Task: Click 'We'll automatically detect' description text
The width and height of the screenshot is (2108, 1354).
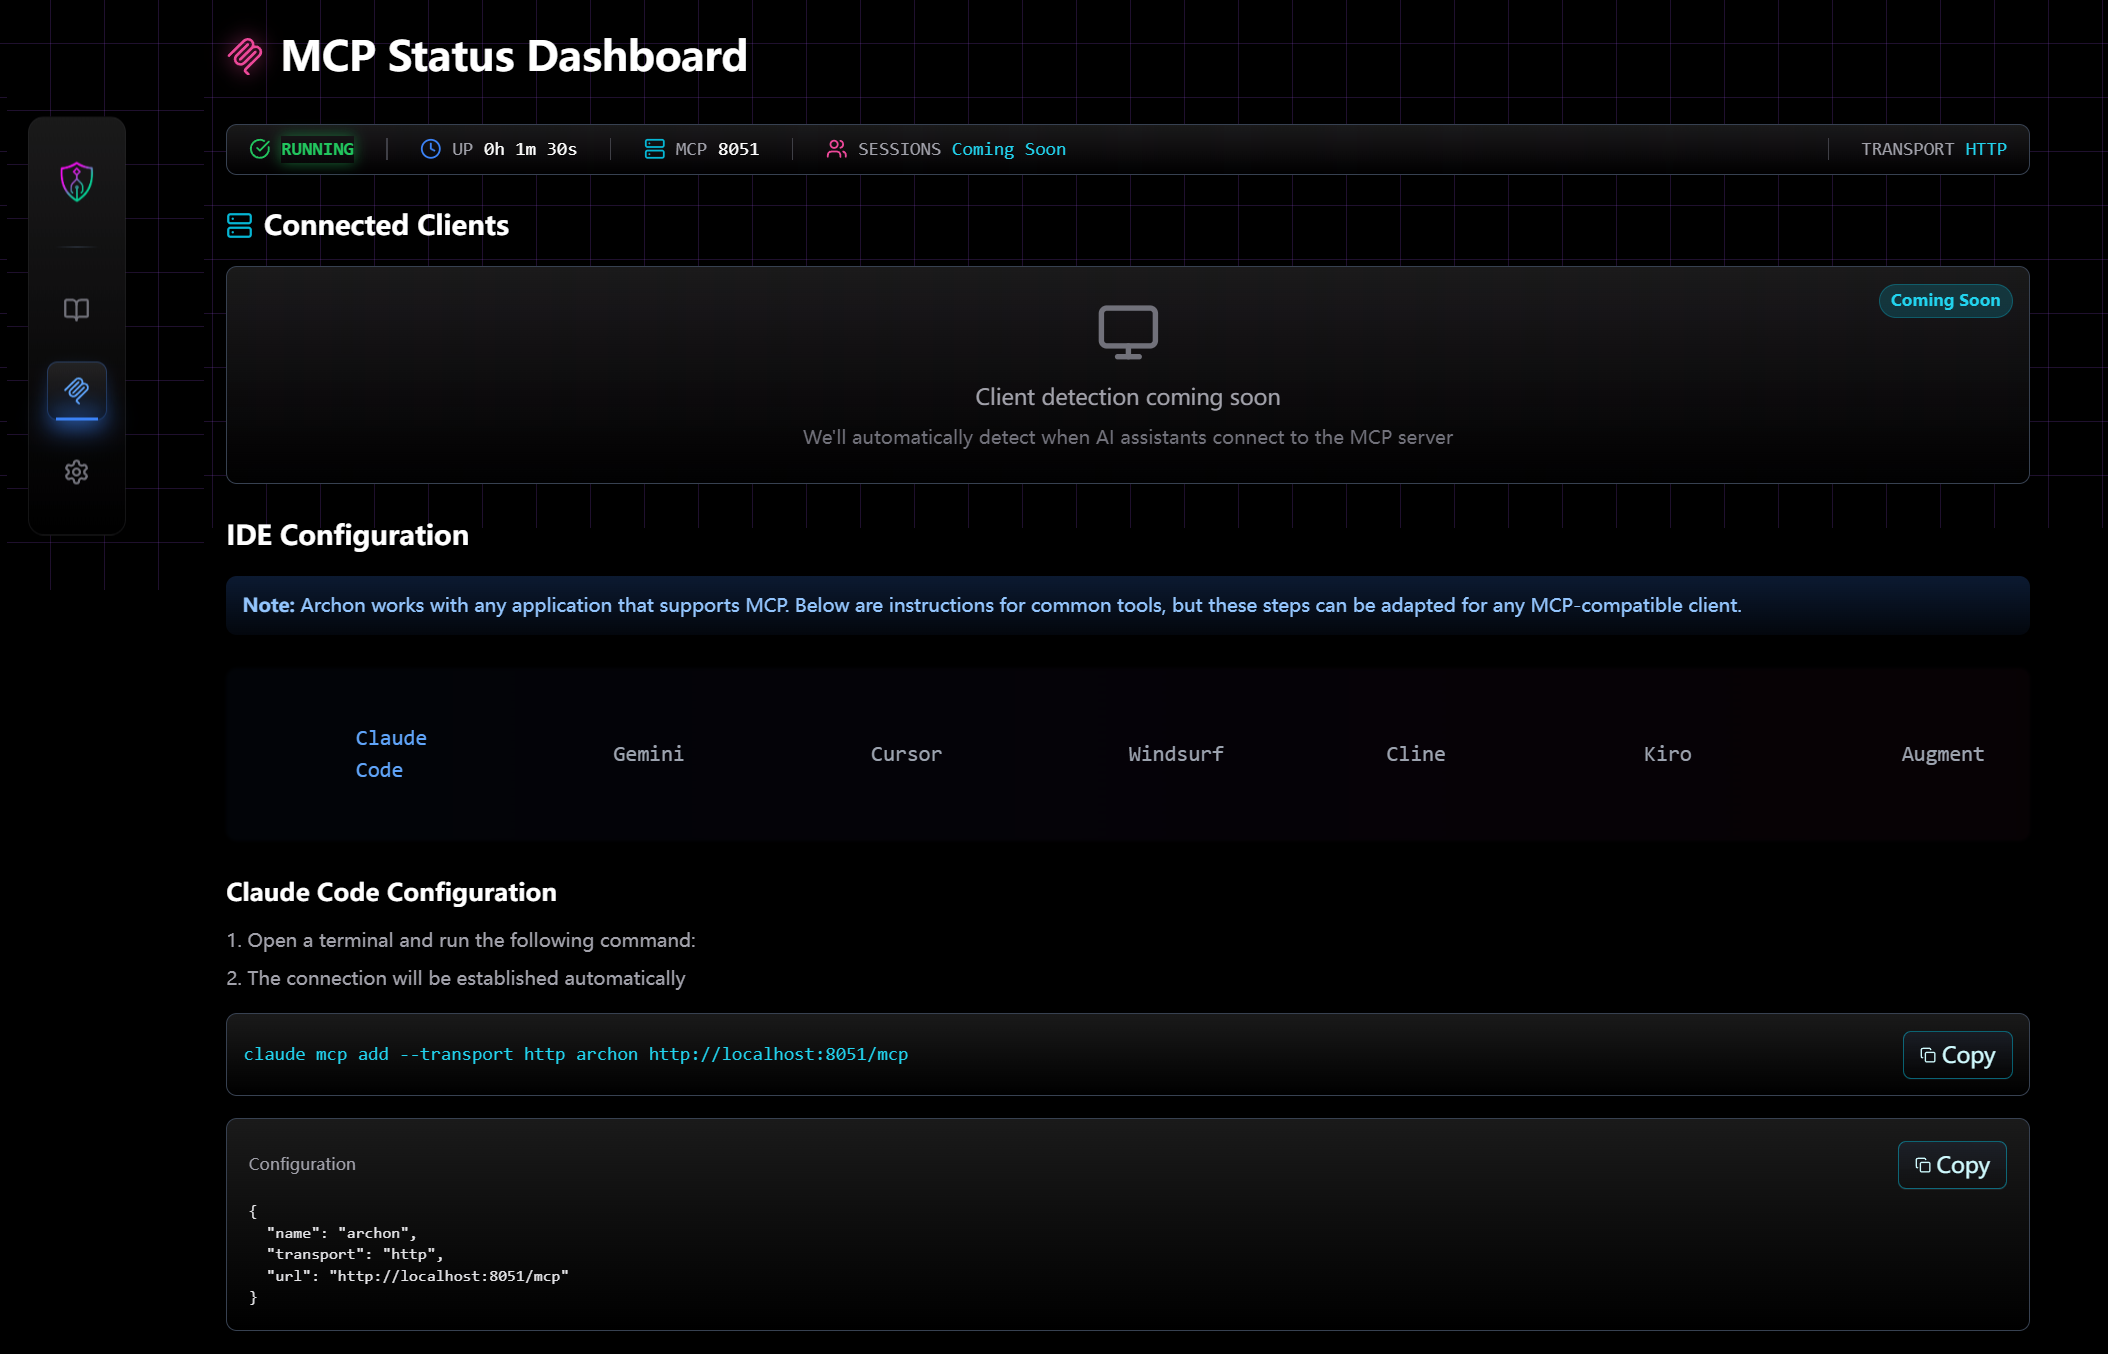Action: pyautogui.click(x=1128, y=437)
